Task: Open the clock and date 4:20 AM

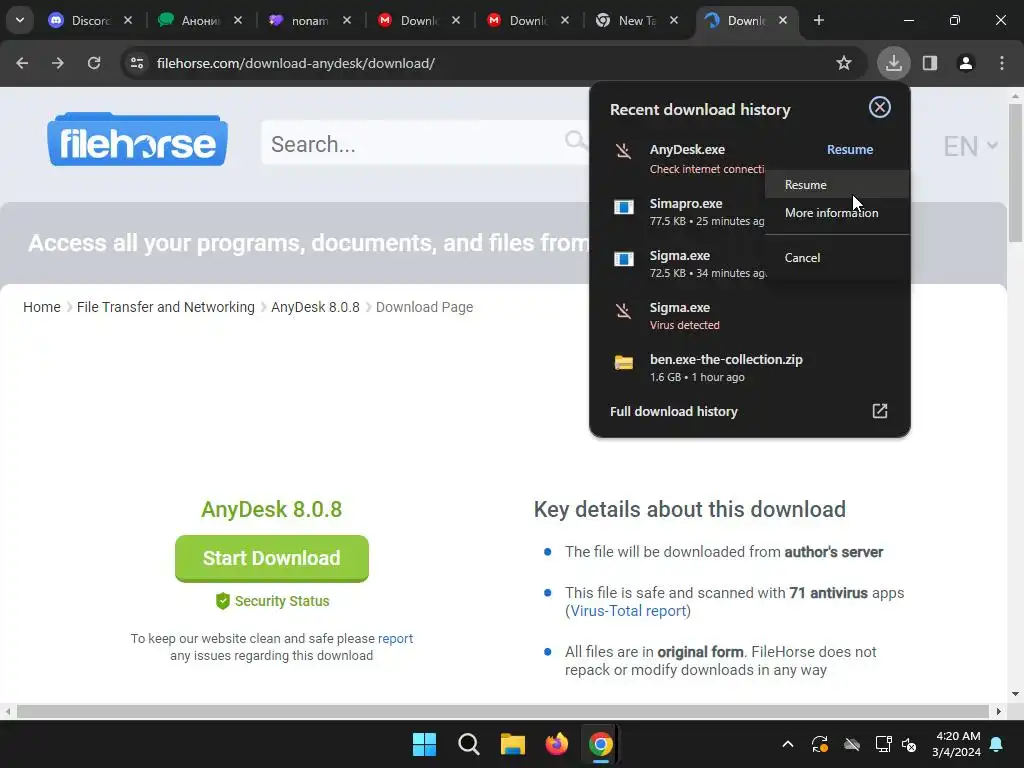Action: coord(957,744)
